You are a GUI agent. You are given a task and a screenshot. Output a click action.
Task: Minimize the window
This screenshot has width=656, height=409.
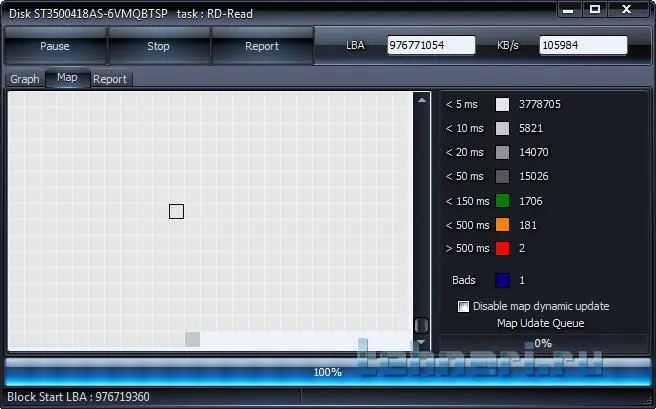click(568, 10)
